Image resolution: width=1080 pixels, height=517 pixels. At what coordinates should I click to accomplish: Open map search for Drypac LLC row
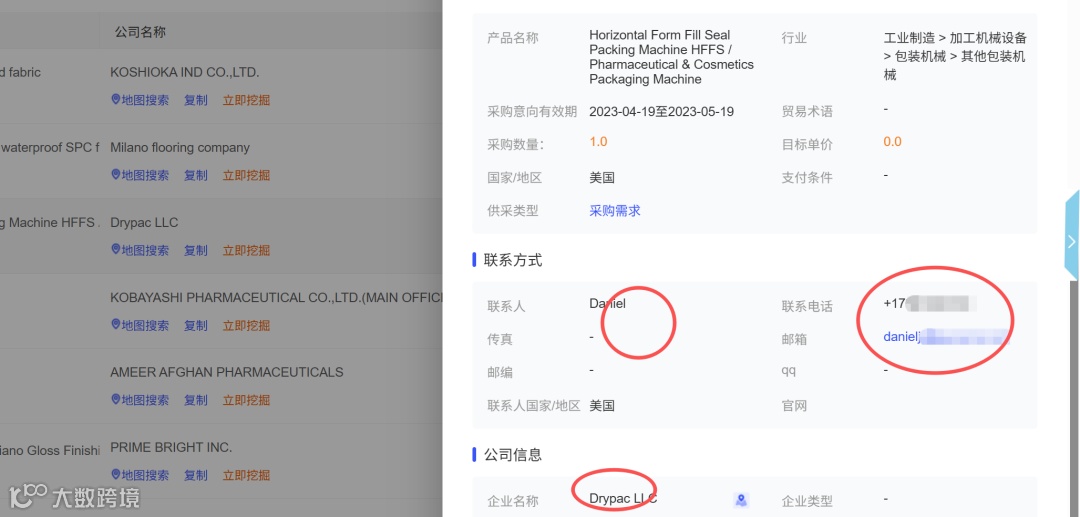click(140, 250)
